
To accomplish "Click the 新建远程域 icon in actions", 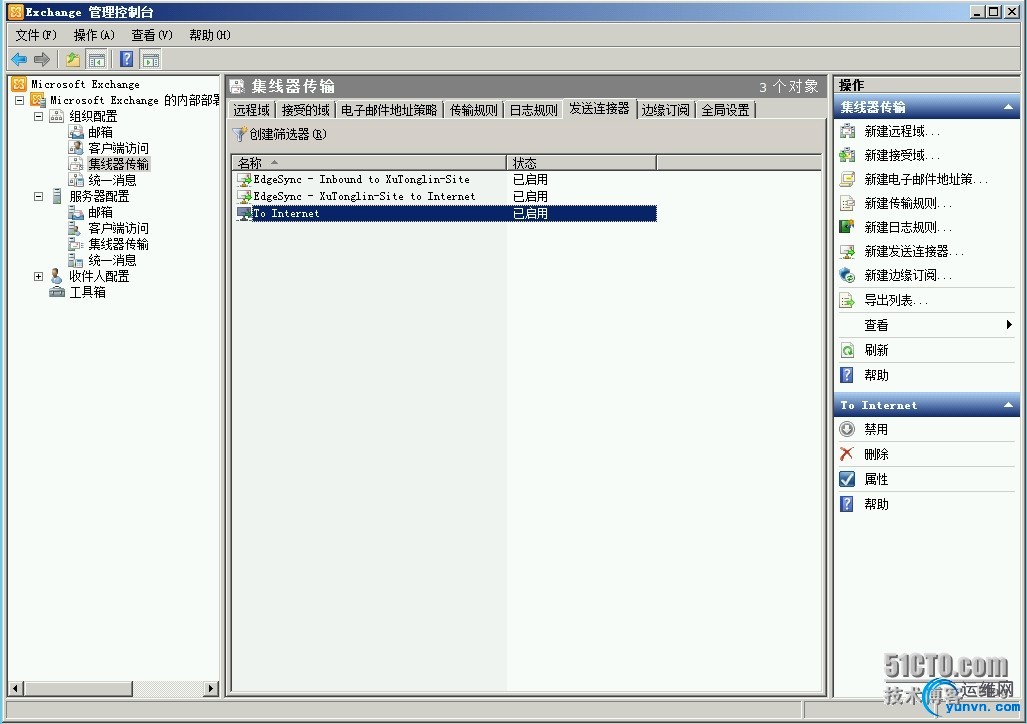I will coord(848,131).
